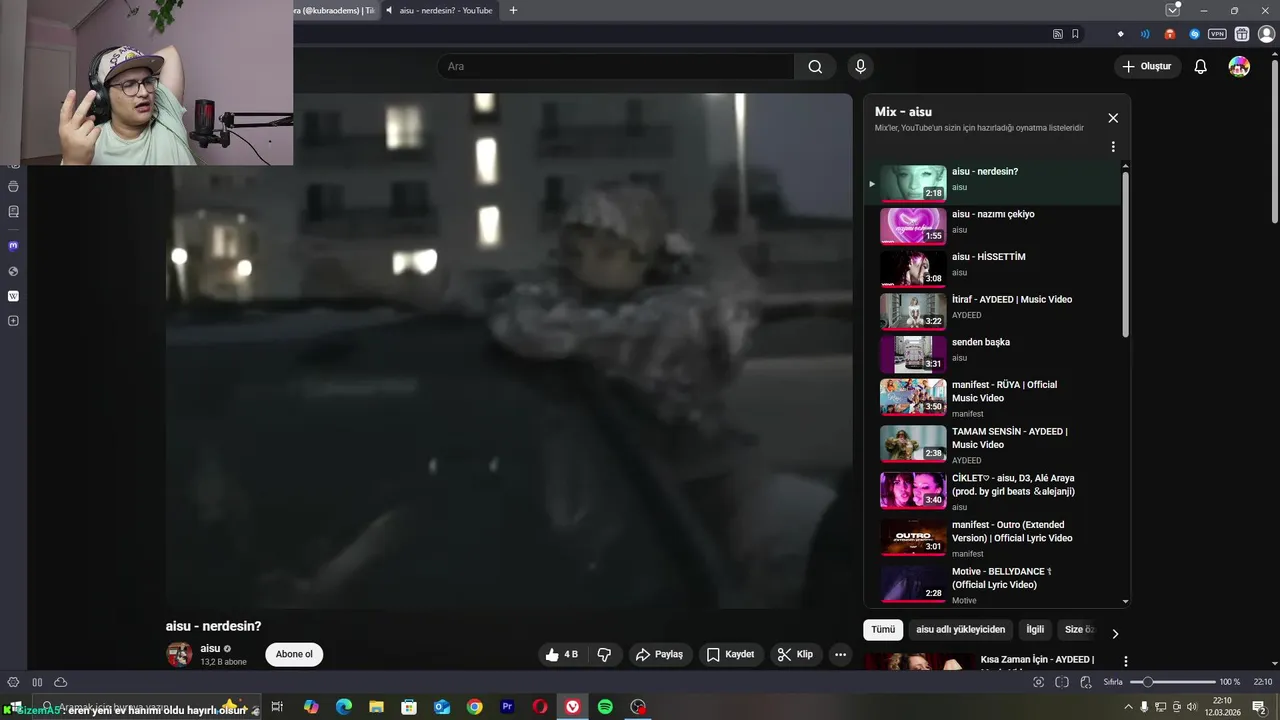This screenshot has height=720, width=1280.
Task: Open the tab list dropdown in title bar
Action: coord(1173,10)
